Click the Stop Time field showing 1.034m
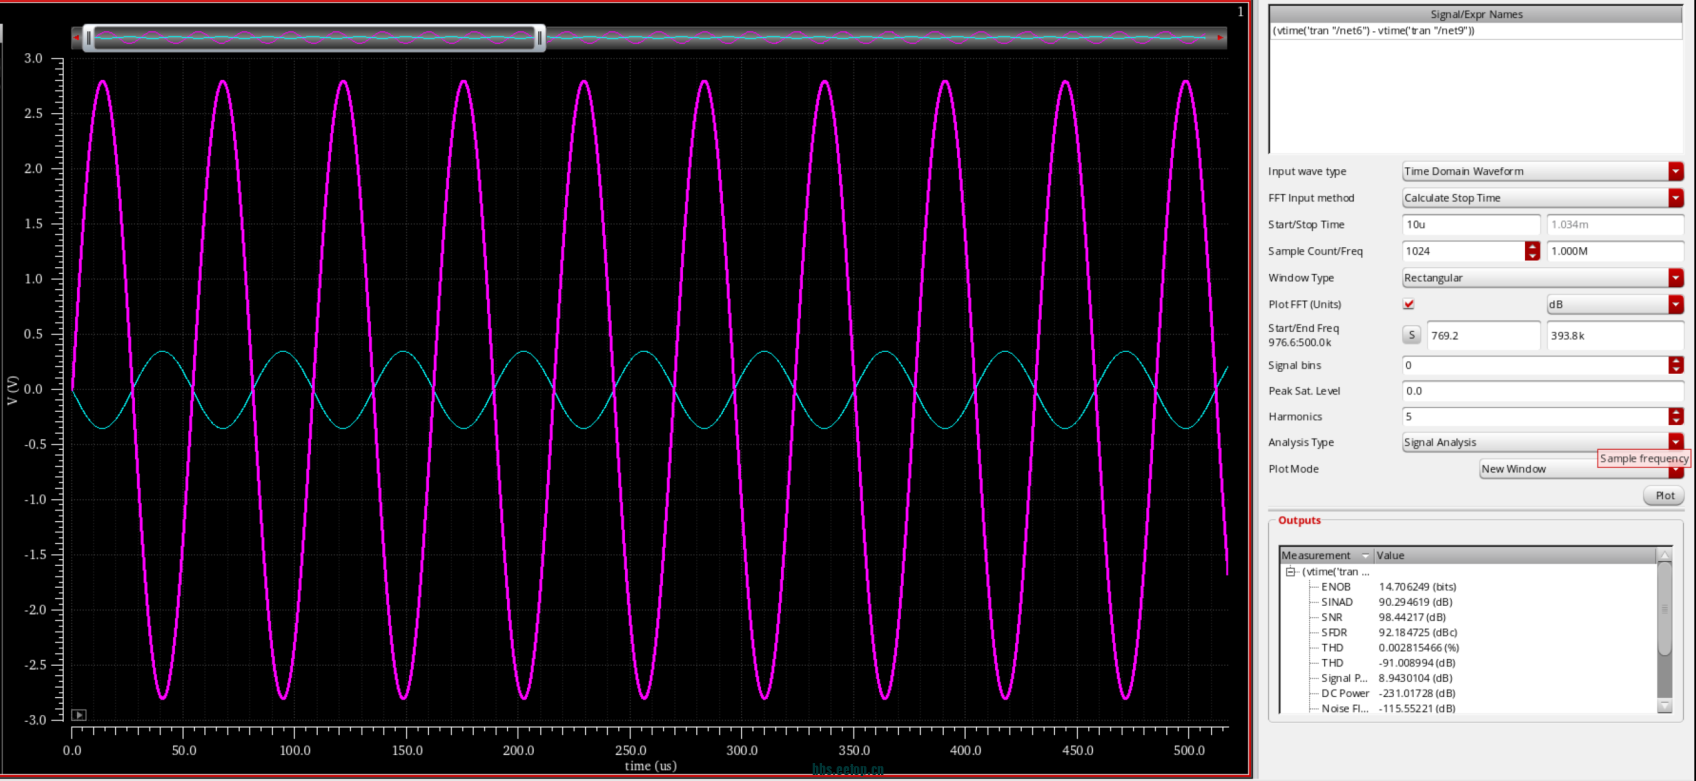 (x=1615, y=224)
